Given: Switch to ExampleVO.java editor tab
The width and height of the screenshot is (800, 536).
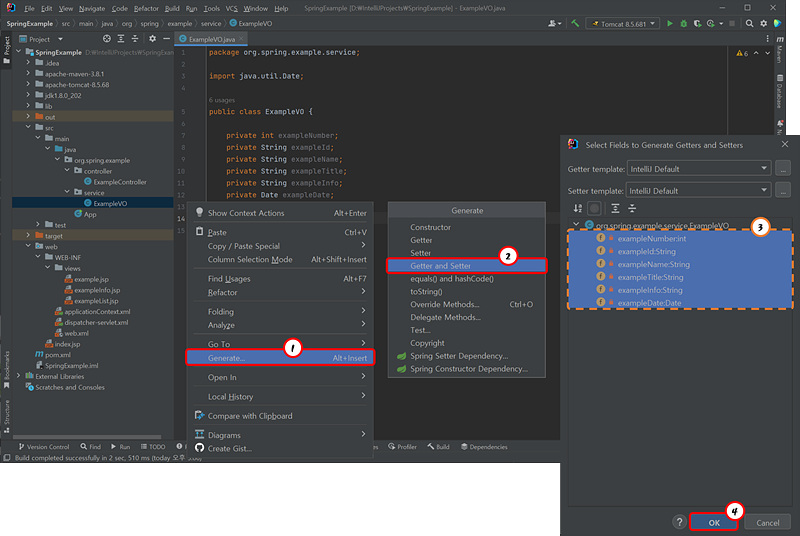Looking at the screenshot, I should click(x=211, y=39).
